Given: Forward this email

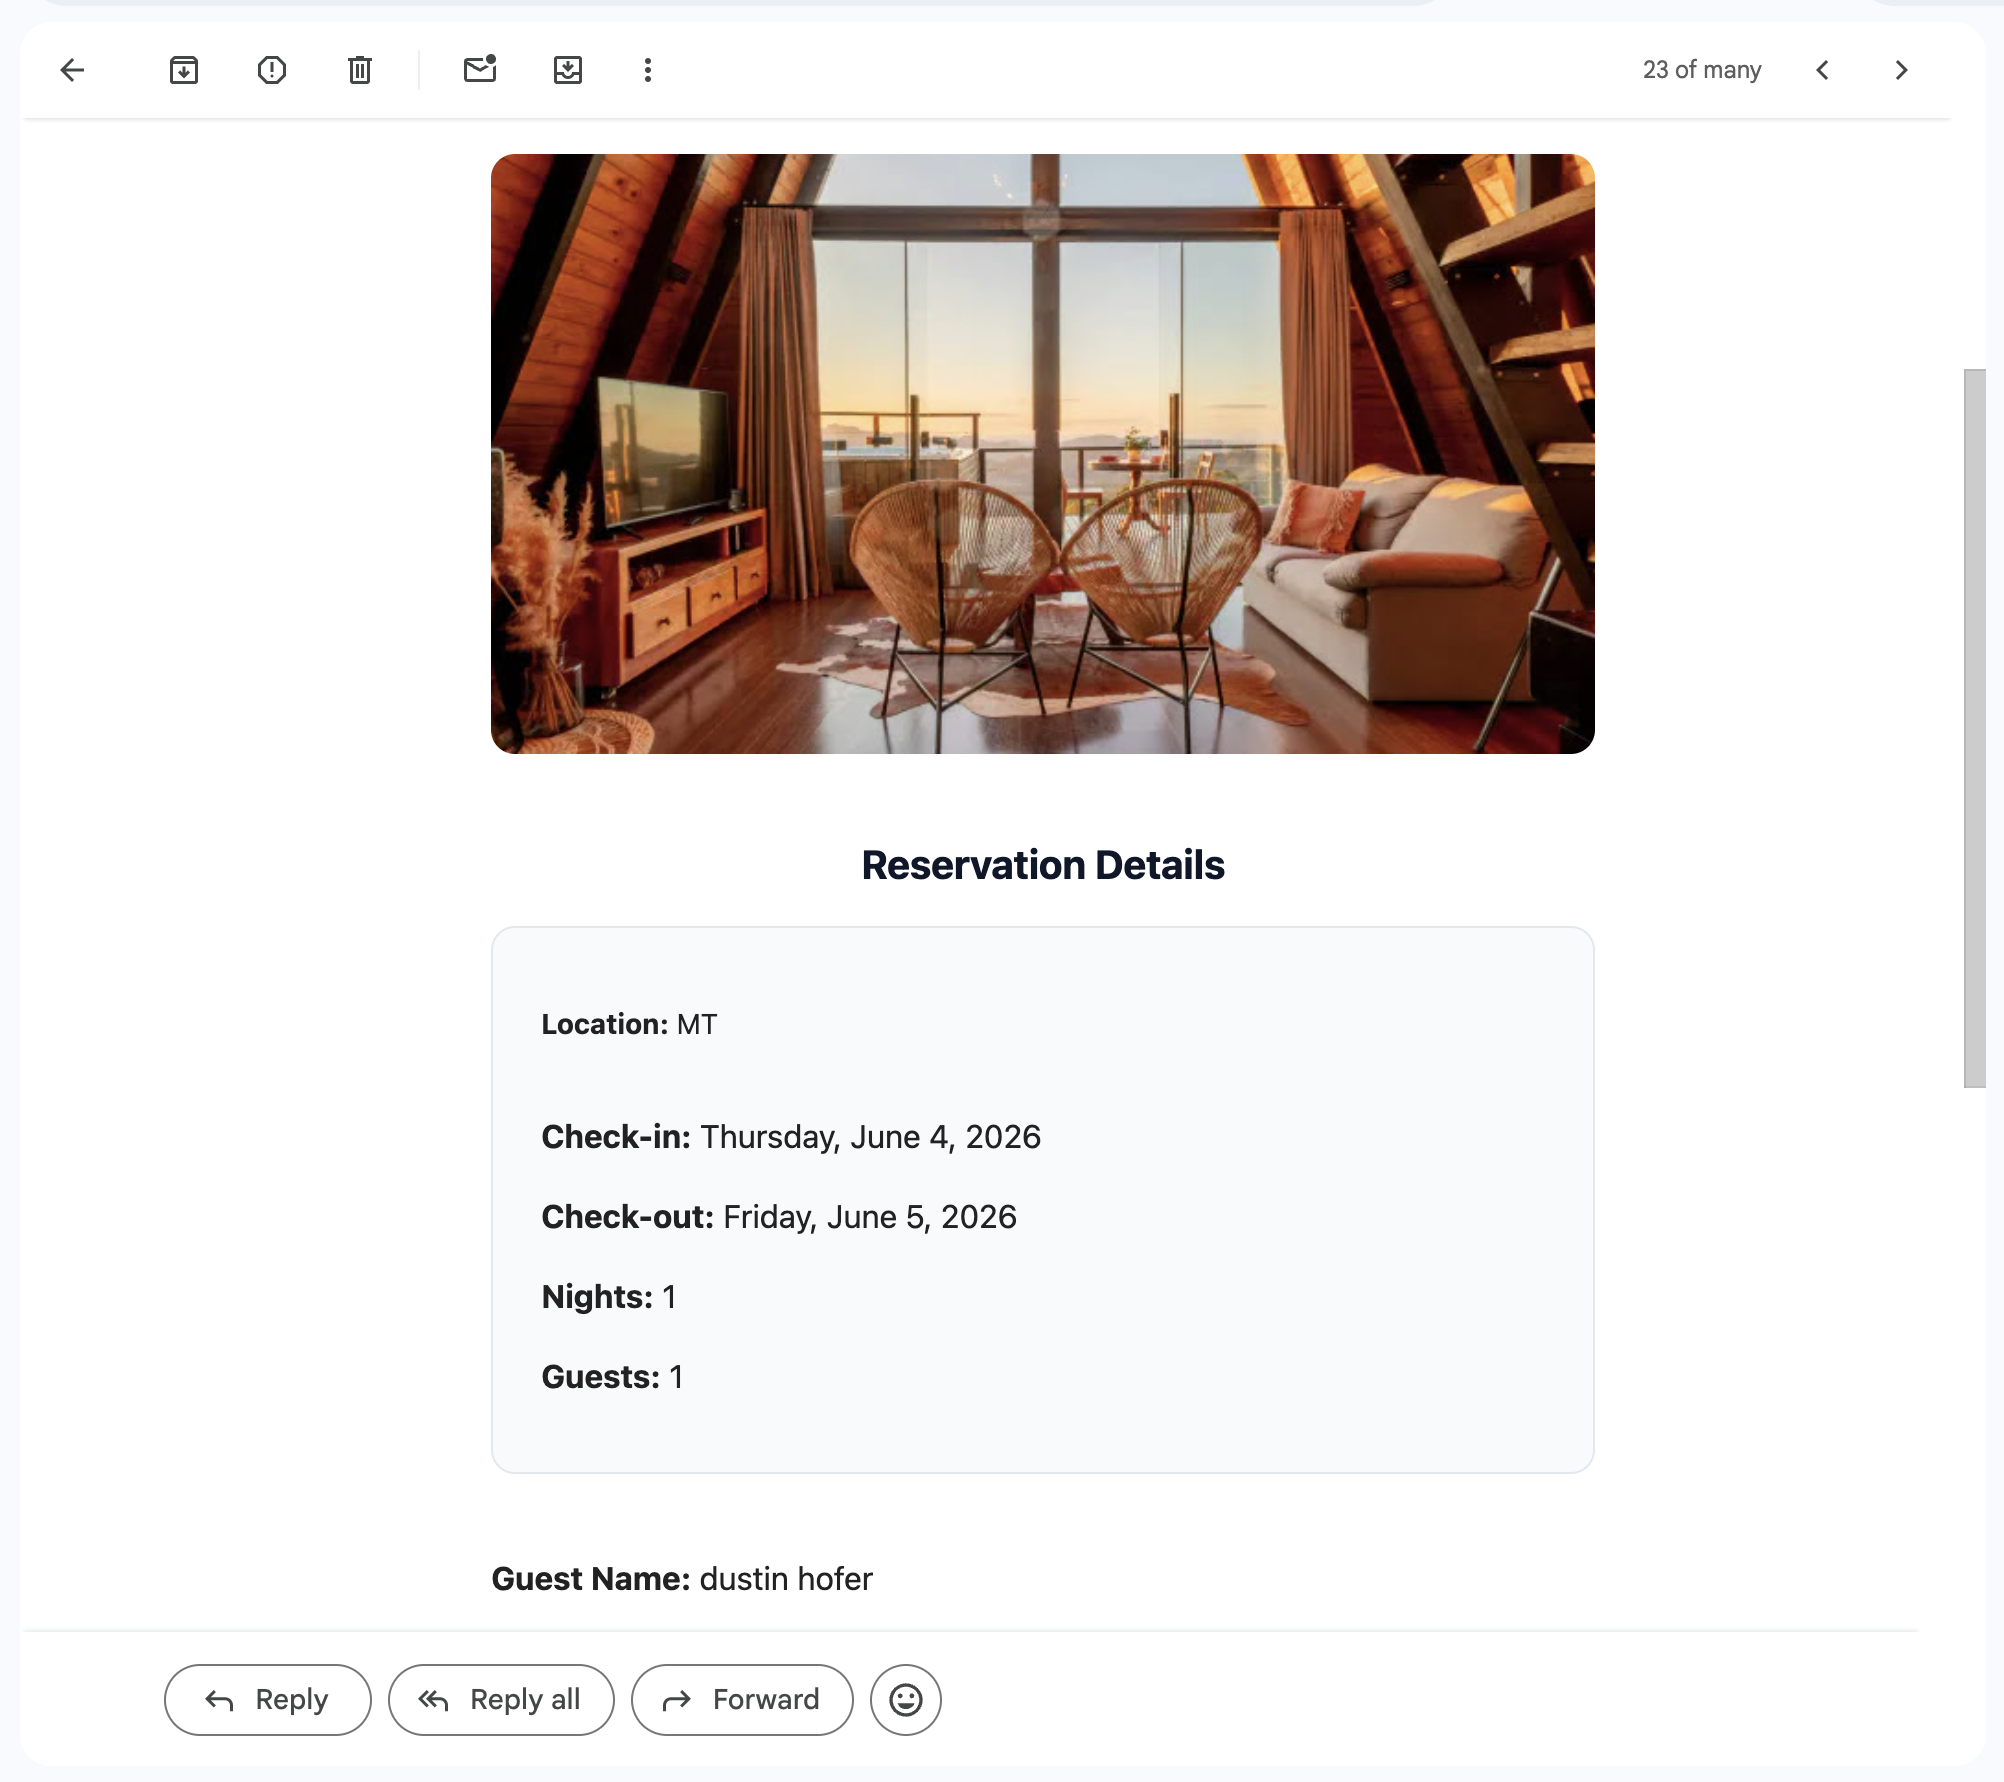Looking at the screenshot, I should point(742,1700).
